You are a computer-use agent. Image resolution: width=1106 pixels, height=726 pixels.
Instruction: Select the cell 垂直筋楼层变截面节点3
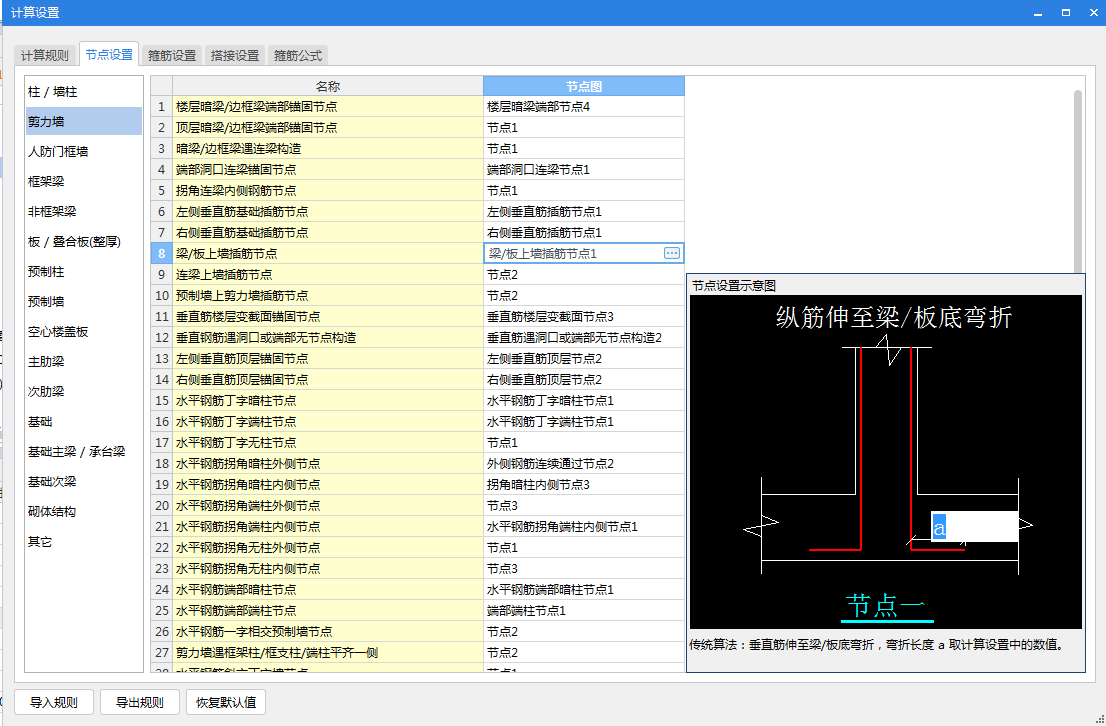tap(584, 317)
